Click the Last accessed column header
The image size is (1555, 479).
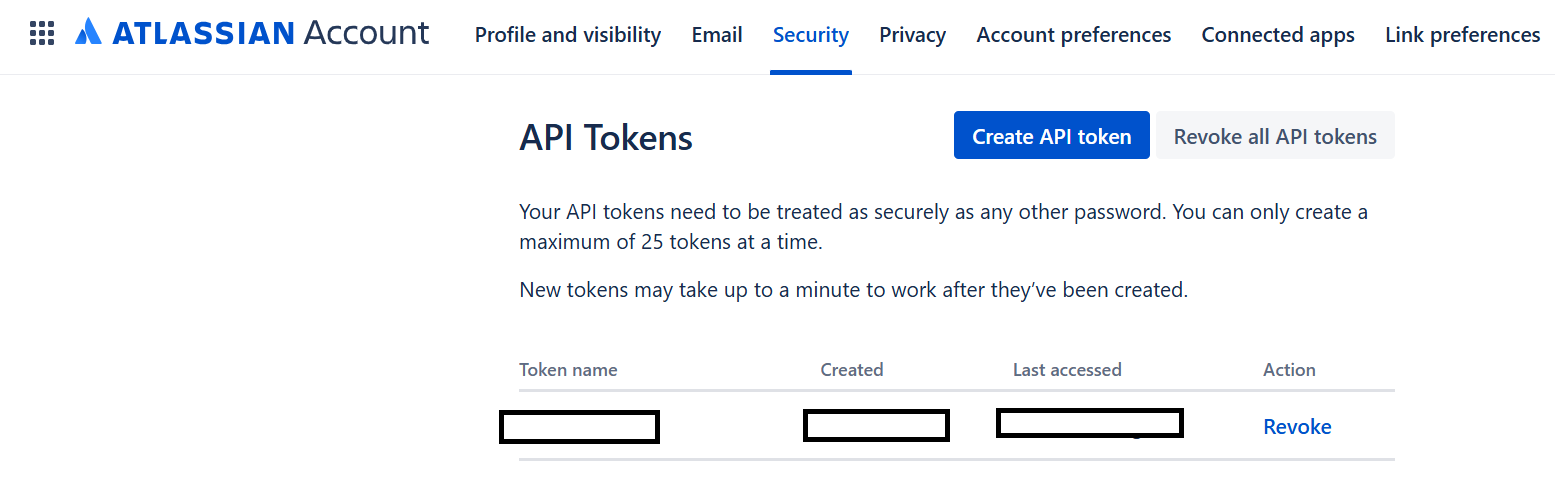coord(1067,370)
